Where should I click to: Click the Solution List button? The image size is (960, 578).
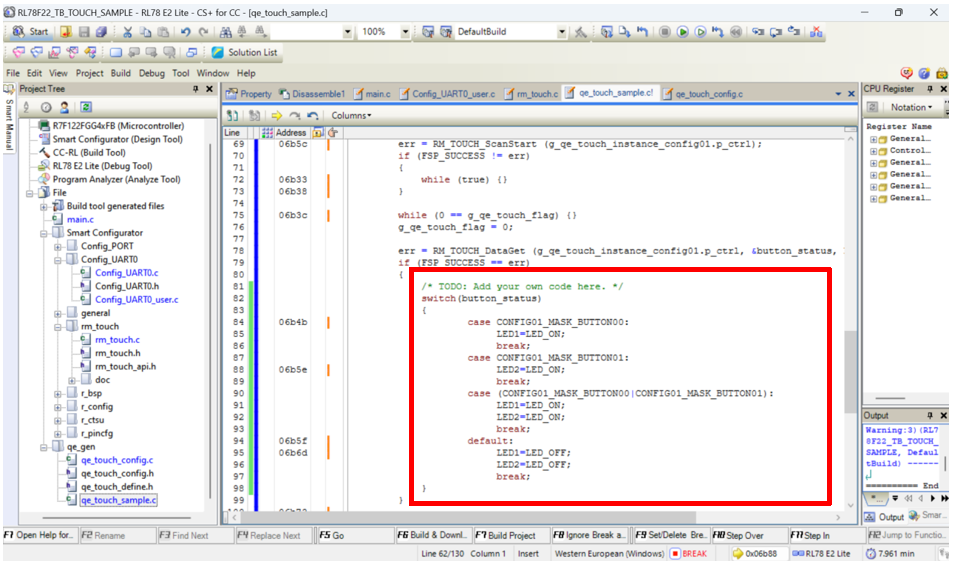(x=244, y=52)
